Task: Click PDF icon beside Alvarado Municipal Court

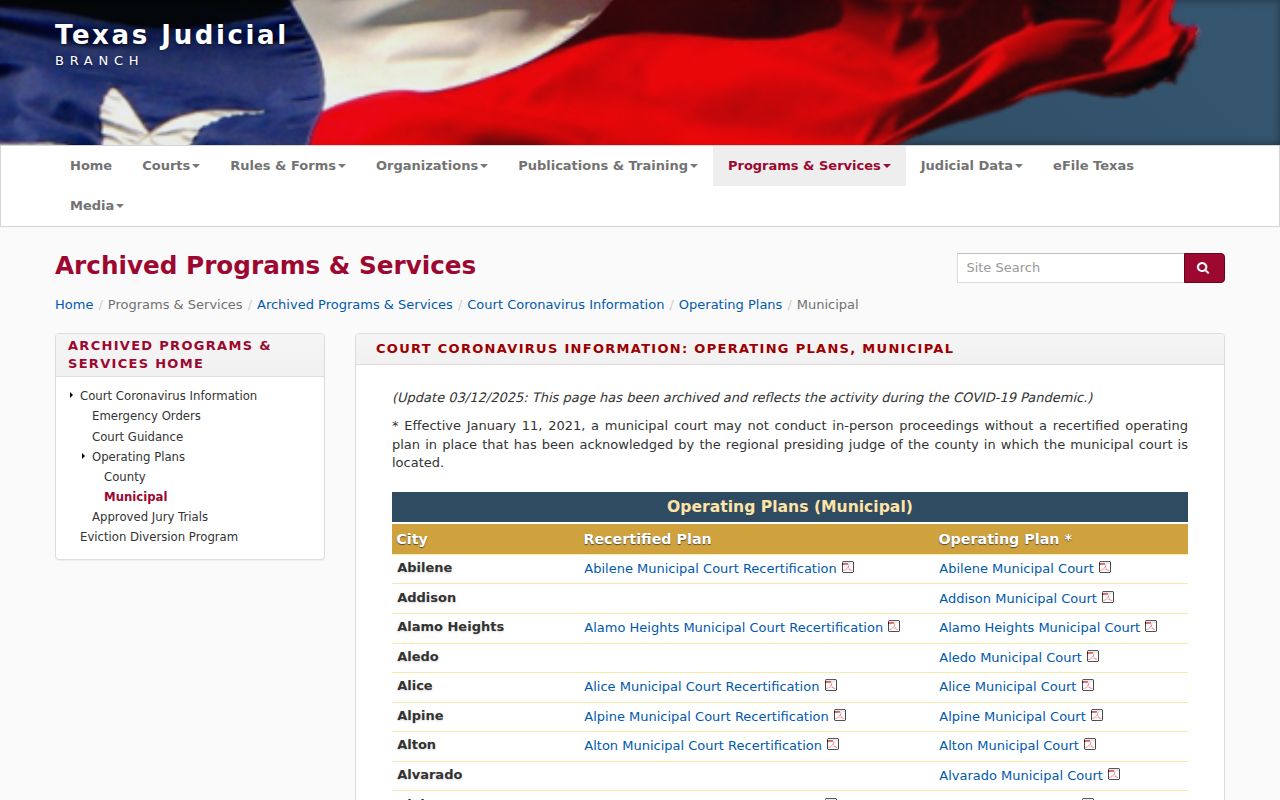Action: [1114, 774]
